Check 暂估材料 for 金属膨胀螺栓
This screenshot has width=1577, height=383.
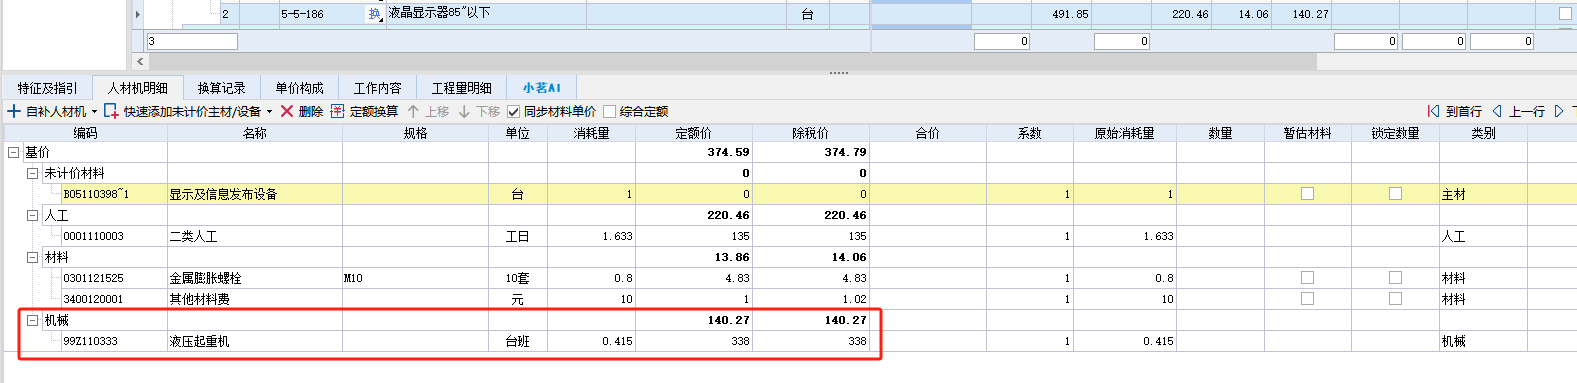tap(1307, 278)
